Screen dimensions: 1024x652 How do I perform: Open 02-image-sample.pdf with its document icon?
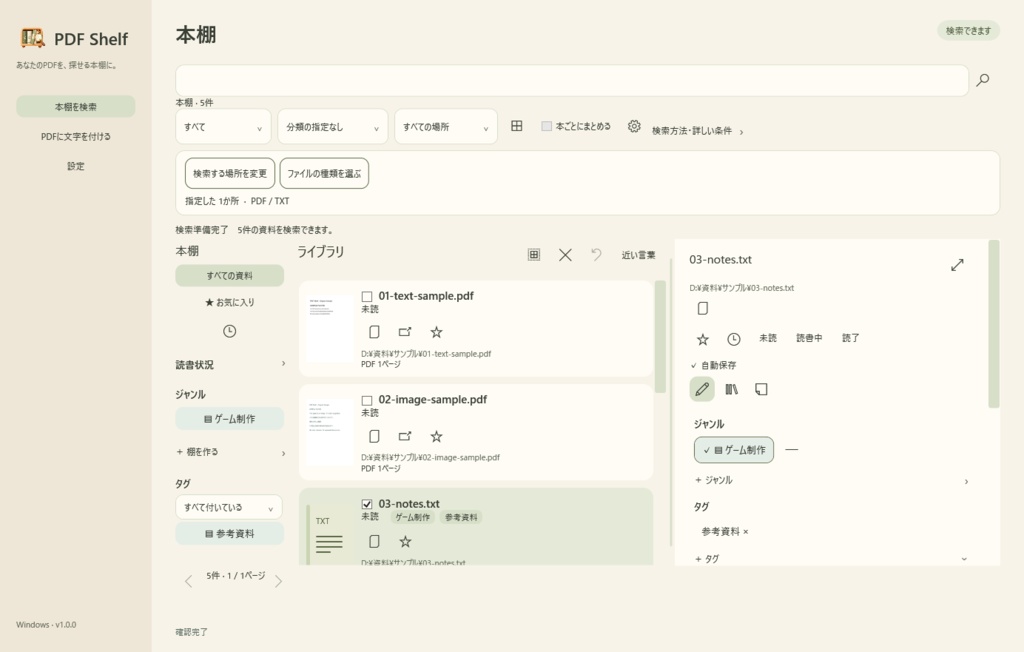coord(374,436)
